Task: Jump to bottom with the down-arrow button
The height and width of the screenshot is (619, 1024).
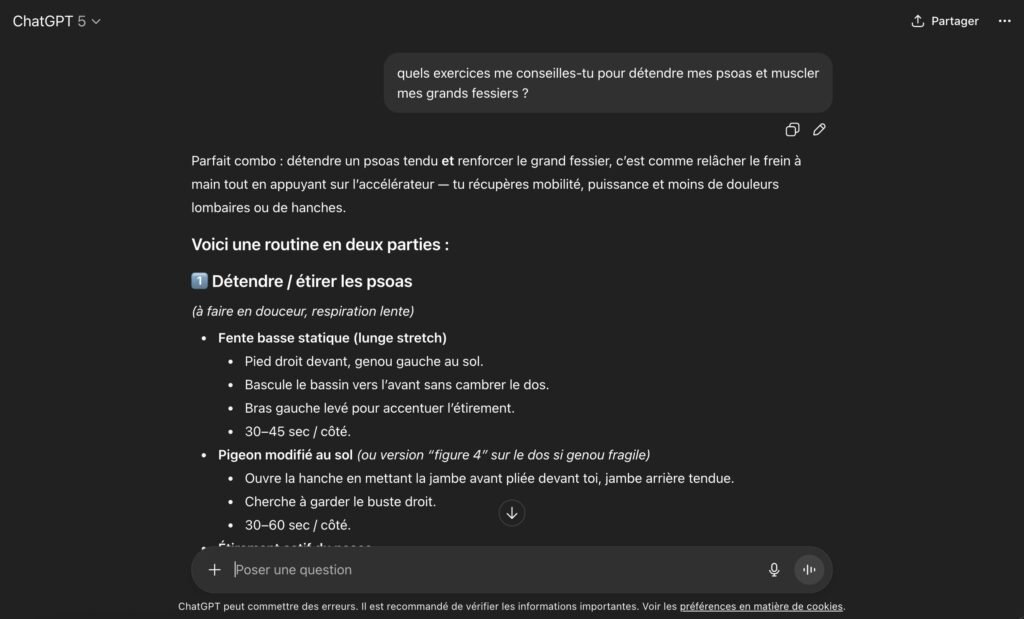Action: click(x=512, y=513)
